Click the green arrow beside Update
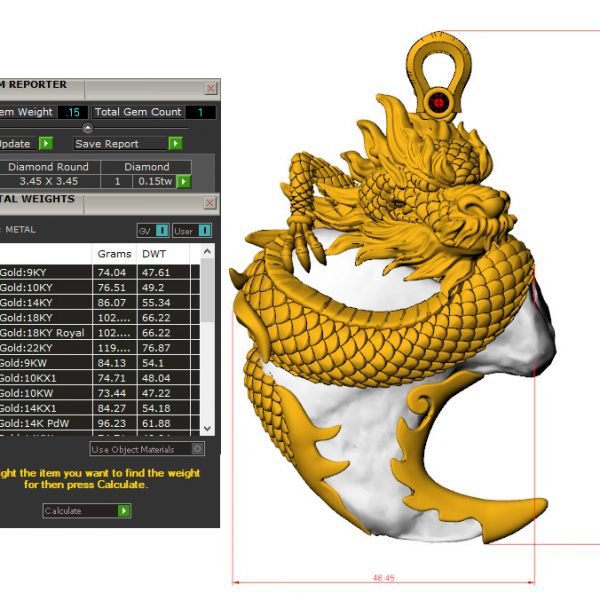600x600 pixels. click(45, 144)
